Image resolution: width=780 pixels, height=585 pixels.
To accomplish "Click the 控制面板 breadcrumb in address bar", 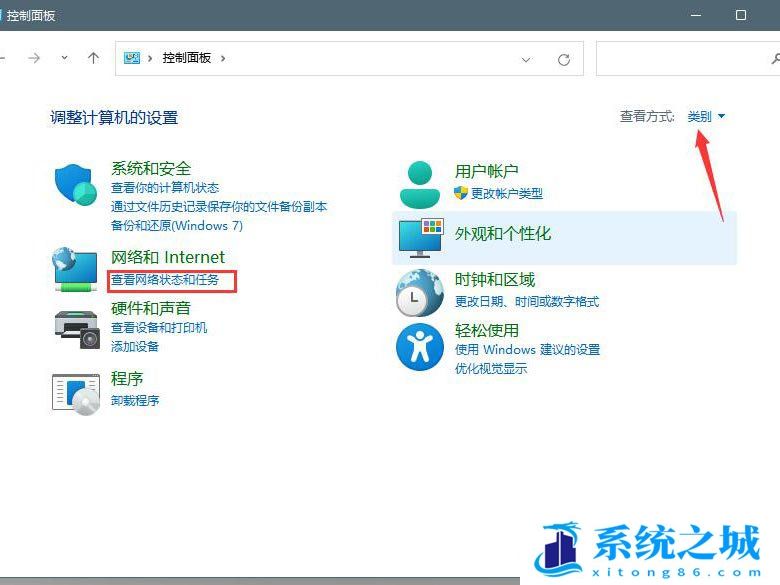I will (186, 59).
